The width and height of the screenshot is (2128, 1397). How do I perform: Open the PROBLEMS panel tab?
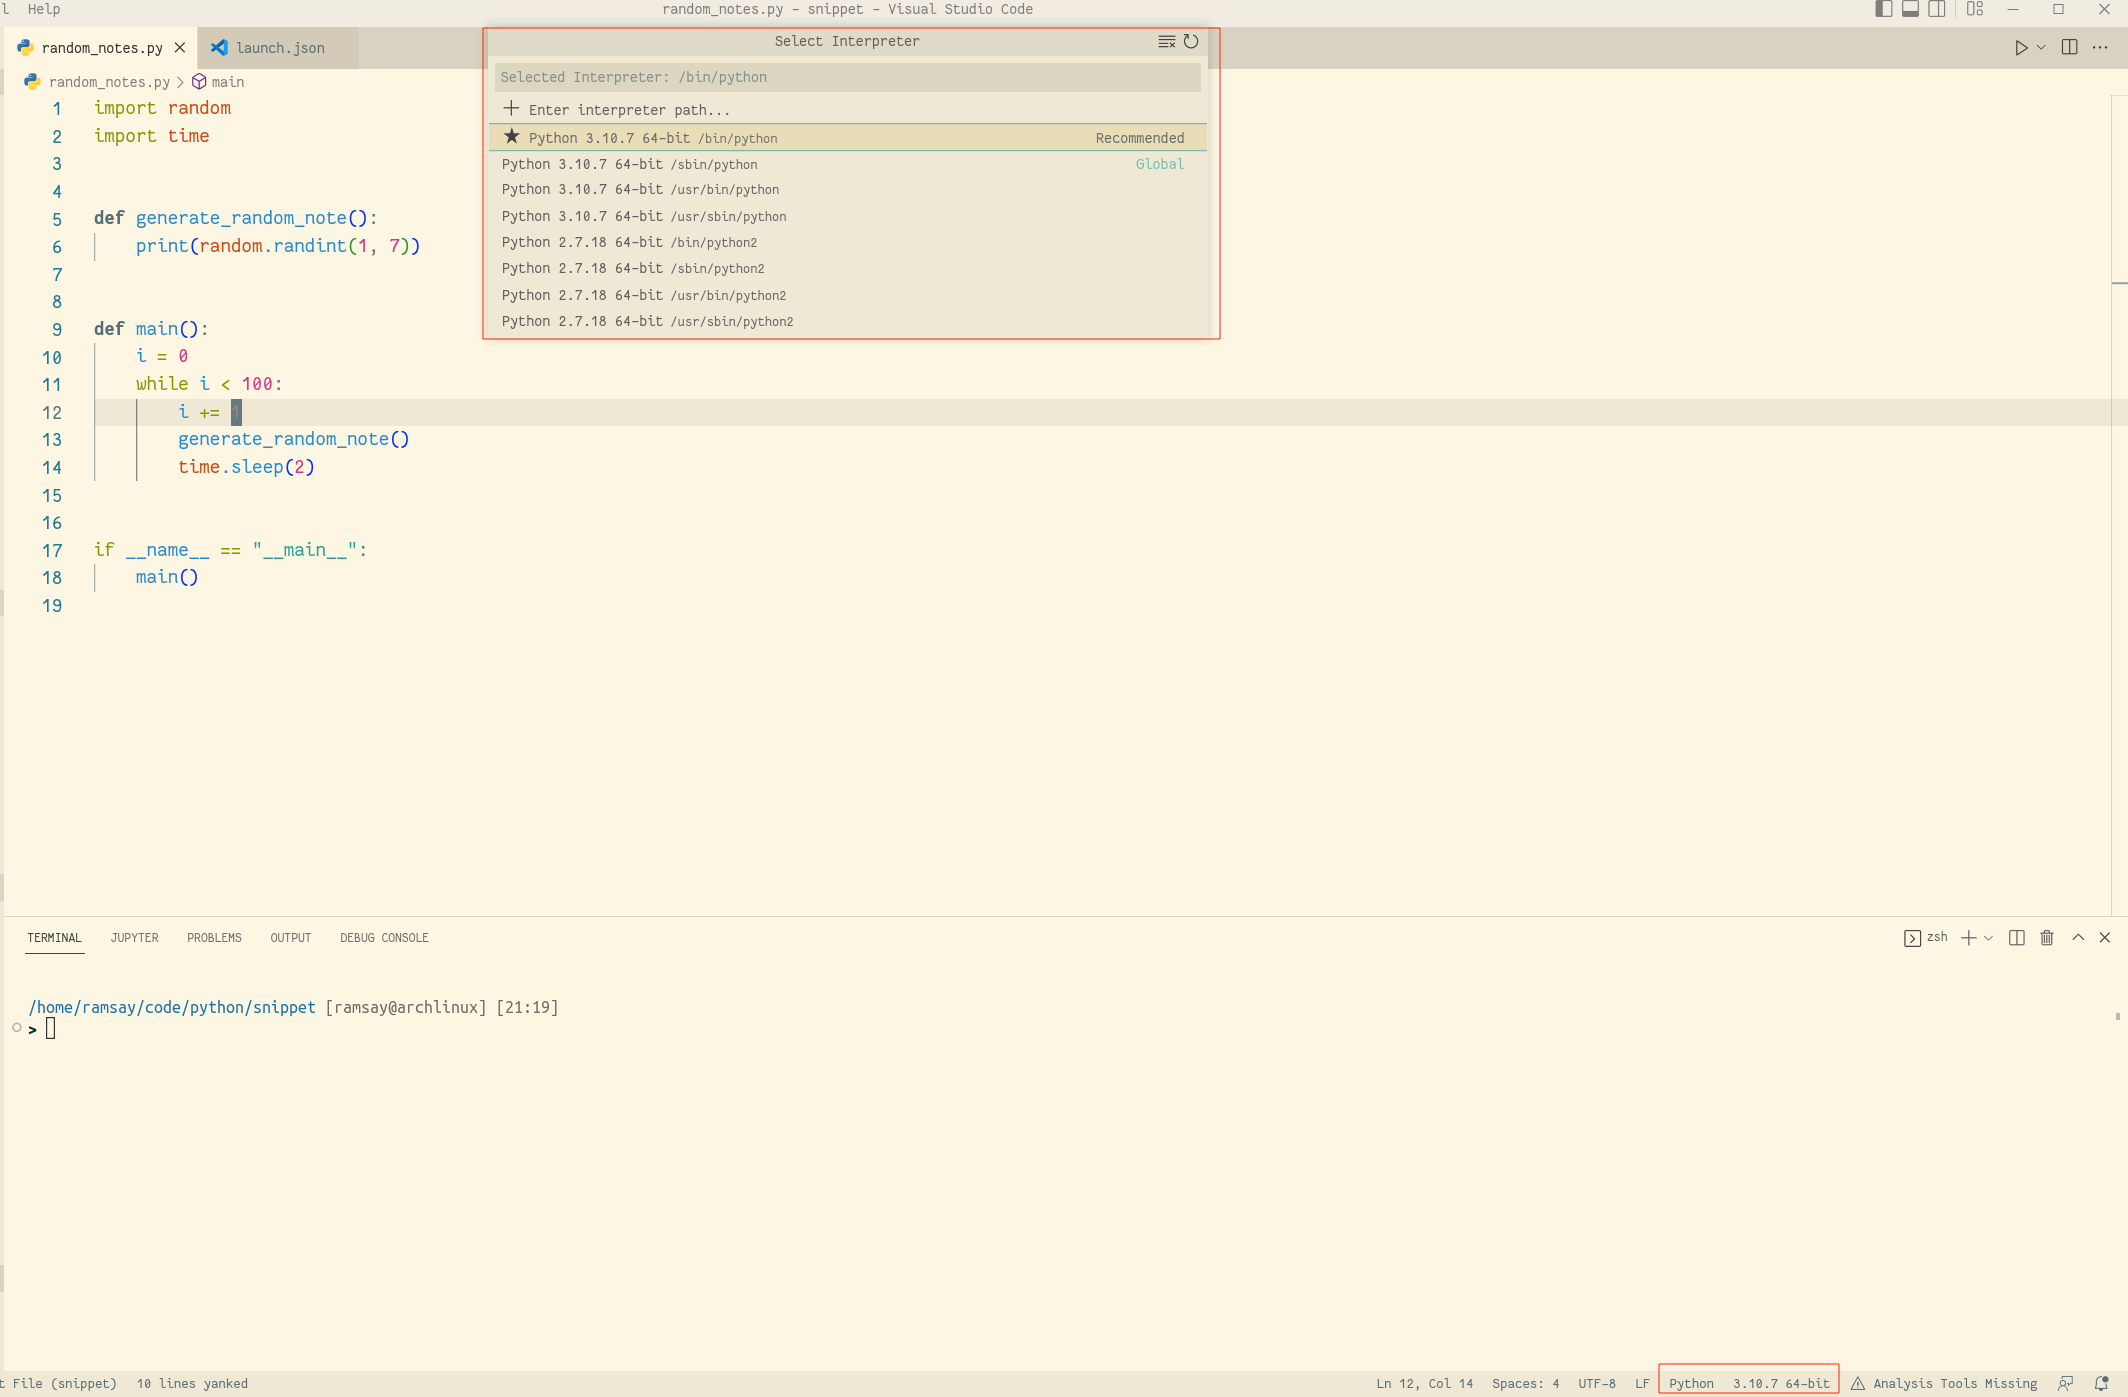[214, 937]
